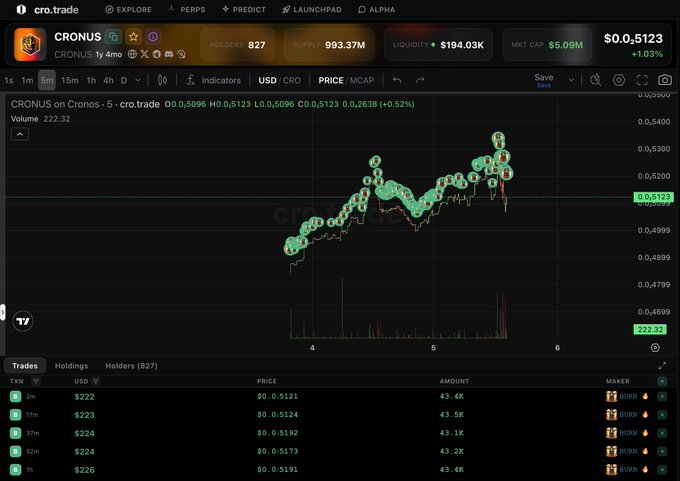The height and width of the screenshot is (481, 680).
Task: Switch chart to 4h timeframe
Action: pyautogui.click(x=108, y=81)
